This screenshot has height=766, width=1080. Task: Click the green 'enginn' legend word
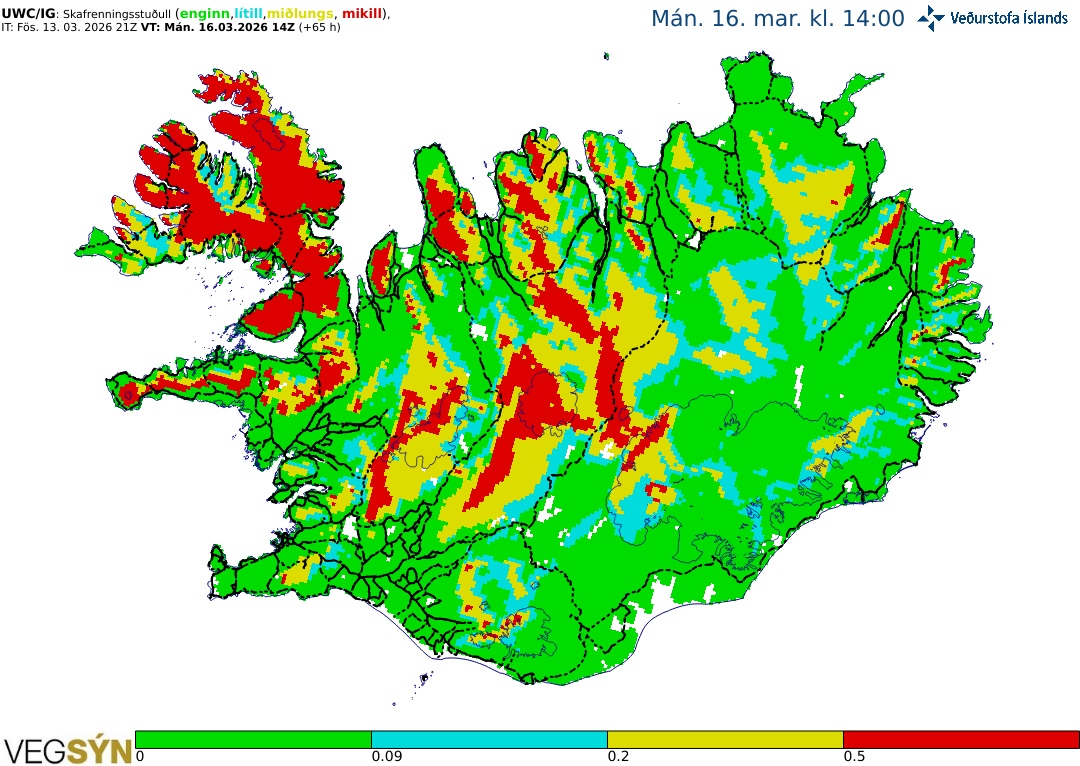point(205,14)
